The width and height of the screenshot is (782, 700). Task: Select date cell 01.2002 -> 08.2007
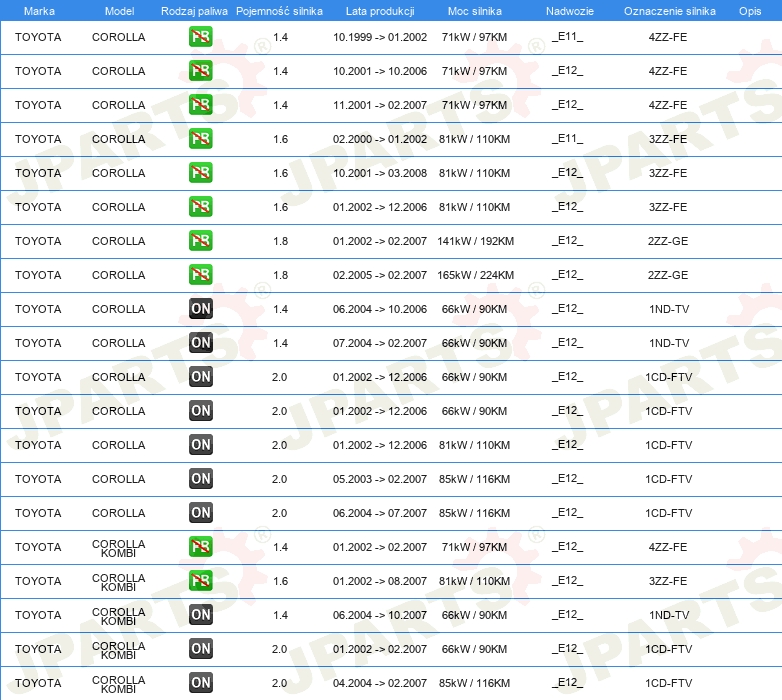tap(380, 581)
